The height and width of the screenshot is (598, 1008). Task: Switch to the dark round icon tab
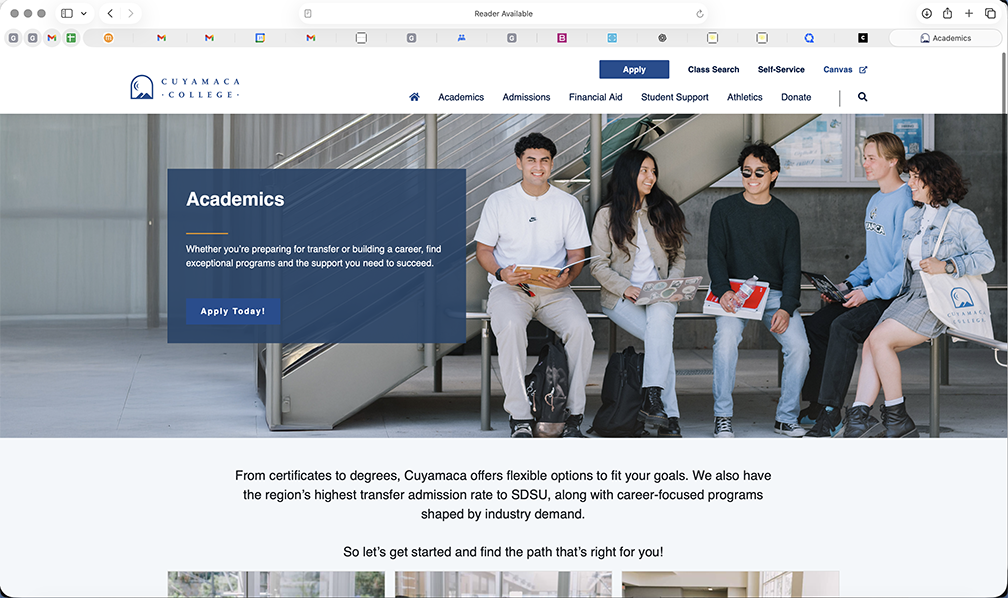click(662, 38)
